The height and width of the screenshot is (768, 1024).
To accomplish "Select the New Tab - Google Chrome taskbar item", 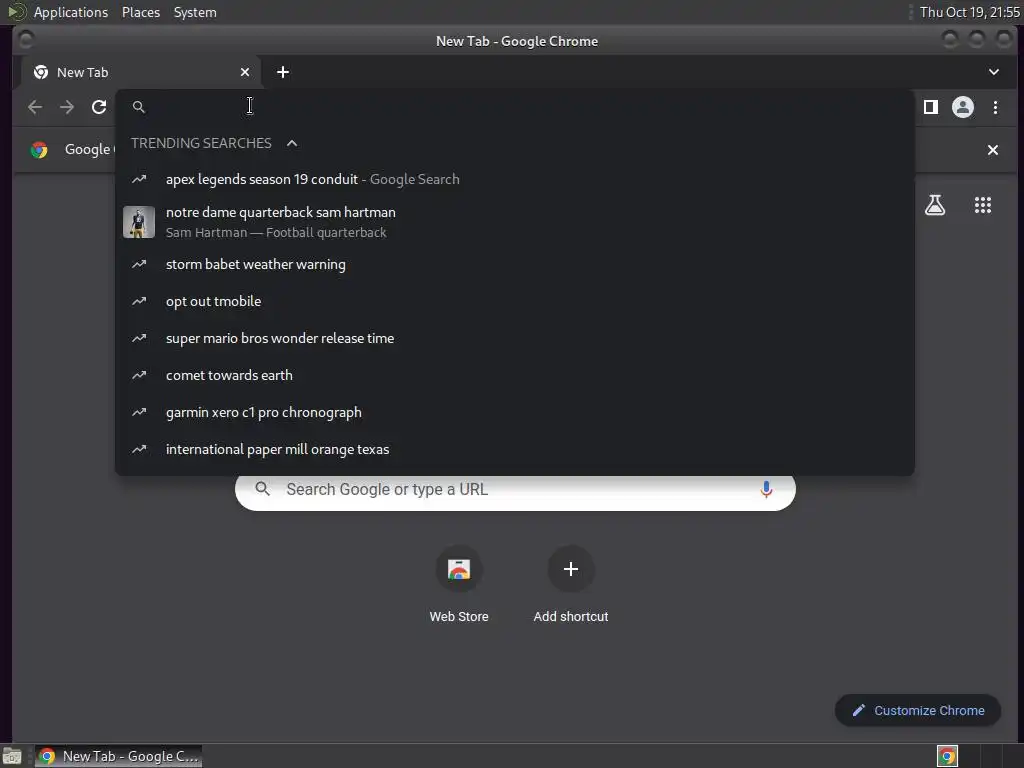I will [x=118, y=756].
